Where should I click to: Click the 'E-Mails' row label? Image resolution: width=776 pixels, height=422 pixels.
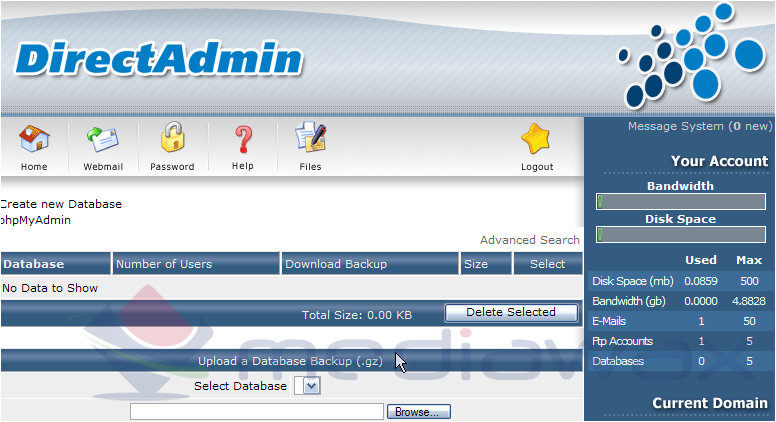coord(609,321)
